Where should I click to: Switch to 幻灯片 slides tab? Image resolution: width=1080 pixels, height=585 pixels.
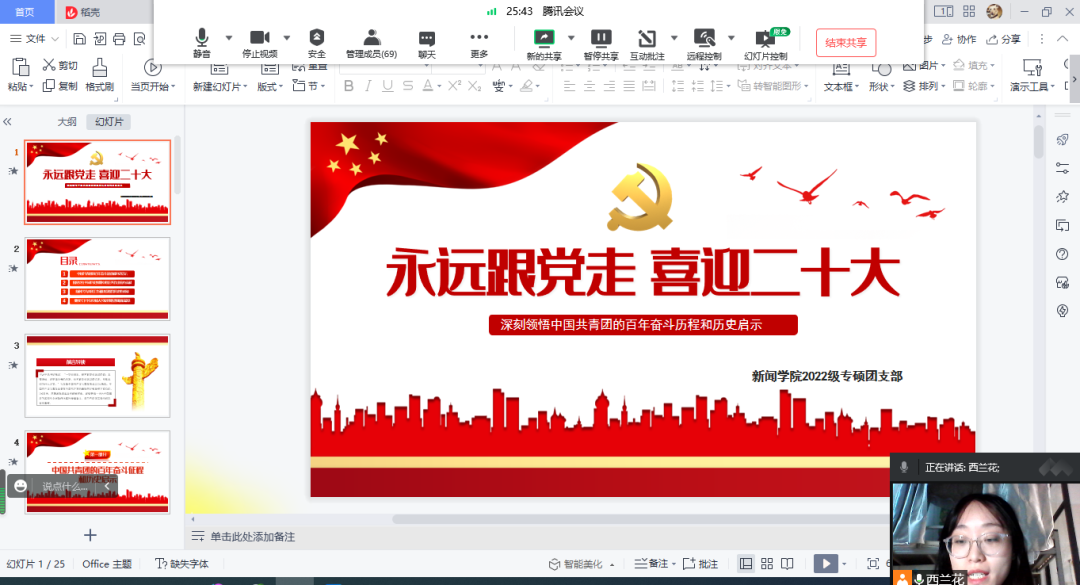tap(109, 121)
